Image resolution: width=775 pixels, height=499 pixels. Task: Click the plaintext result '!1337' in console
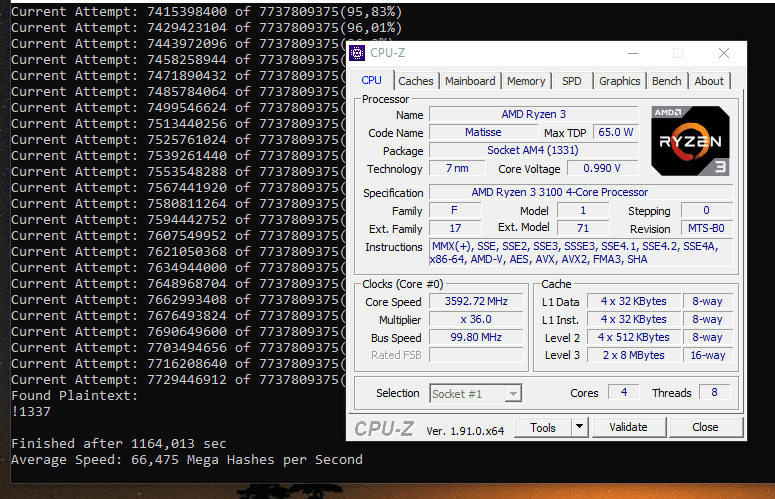point(31,412)
